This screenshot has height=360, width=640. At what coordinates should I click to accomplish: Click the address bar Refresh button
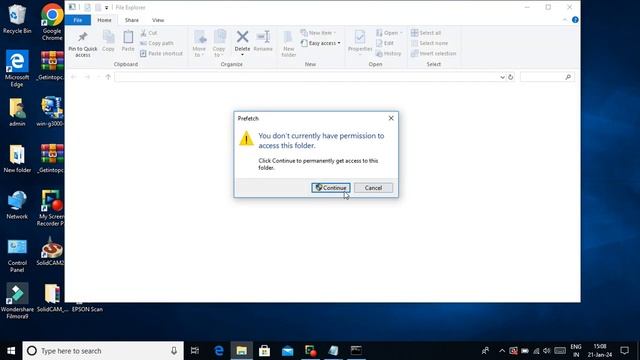511,77
